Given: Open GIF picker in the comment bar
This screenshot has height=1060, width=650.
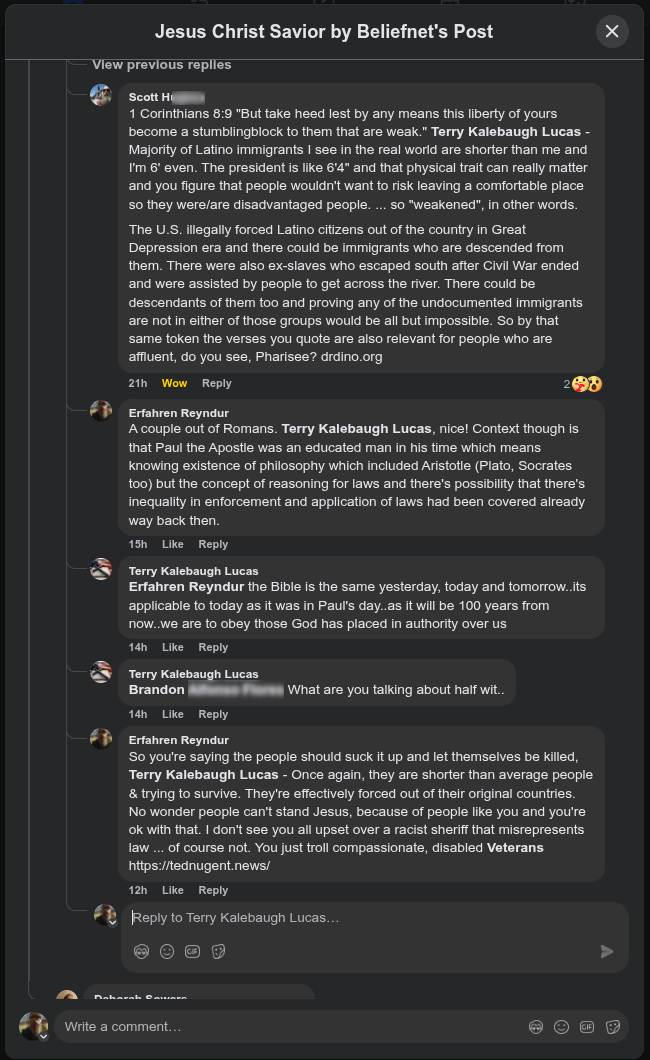Looking at the screenshot, I should [x=587, y=1027].
